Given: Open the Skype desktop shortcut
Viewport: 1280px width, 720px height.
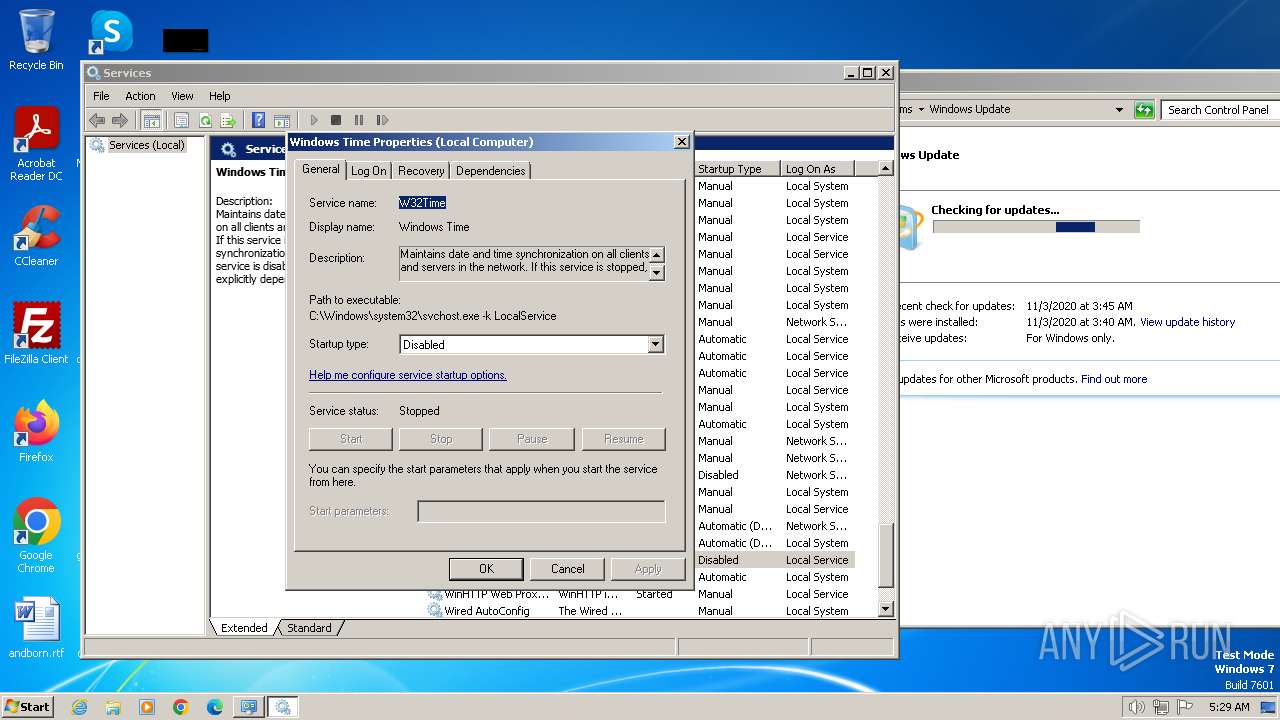Looking at the screenshot, I should (111, 32).
